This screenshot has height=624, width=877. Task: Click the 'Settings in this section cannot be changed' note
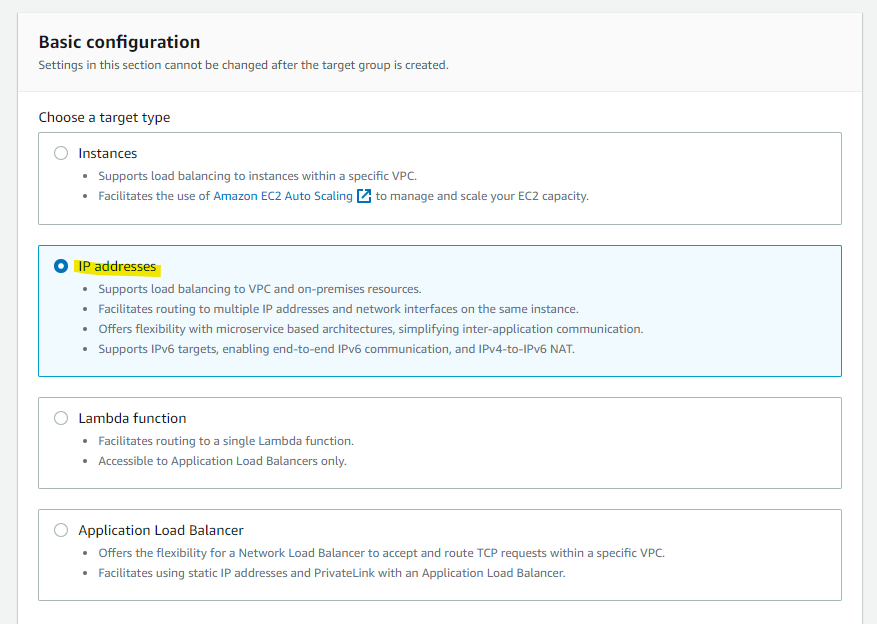243,65
